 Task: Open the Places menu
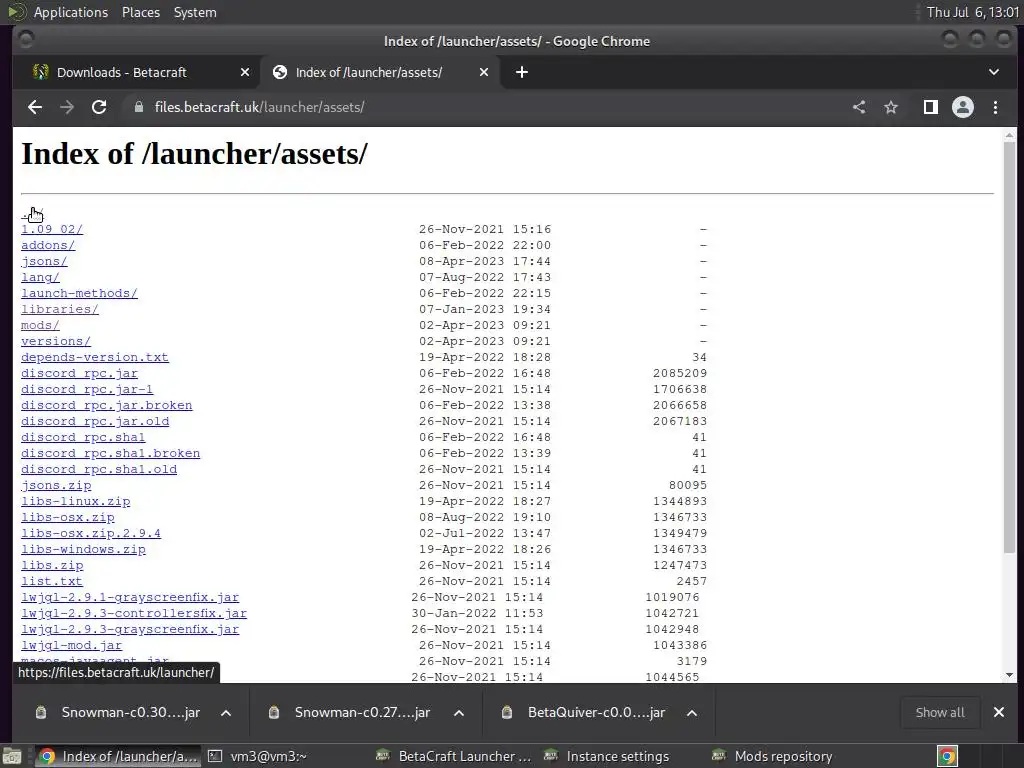[x=141, y=12]
